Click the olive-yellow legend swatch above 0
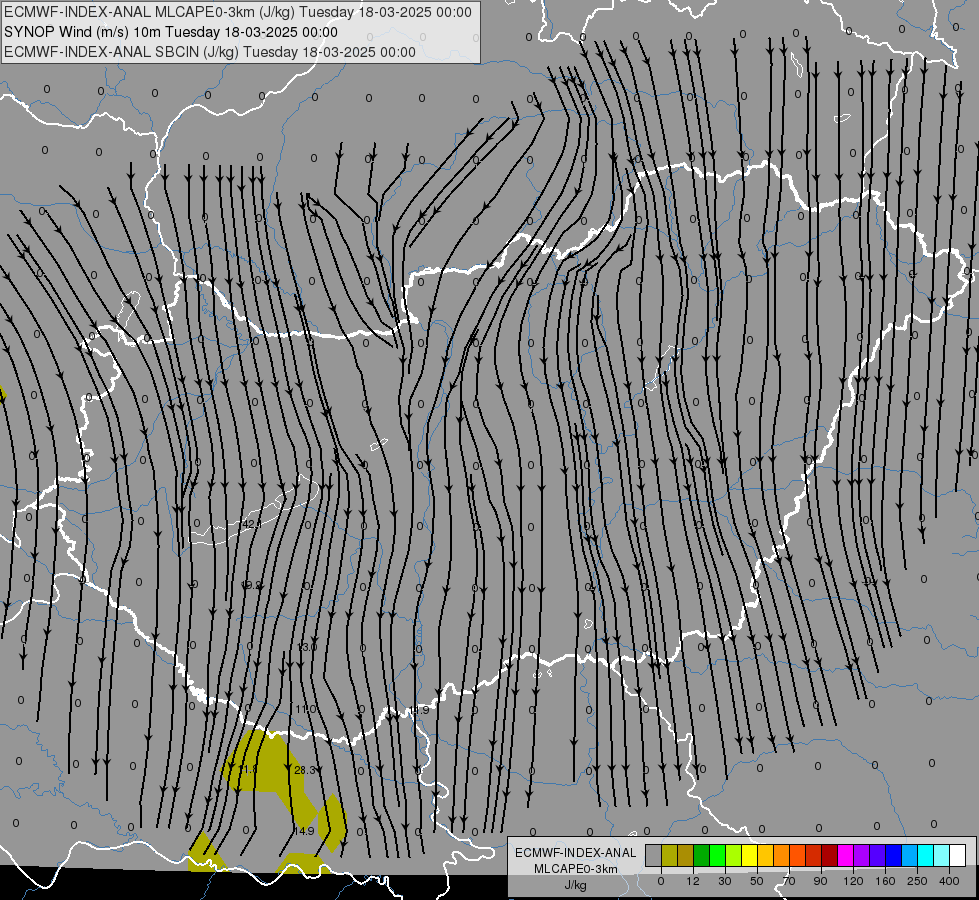This screenshot has width=979, height=900. [x=669, y=855]
